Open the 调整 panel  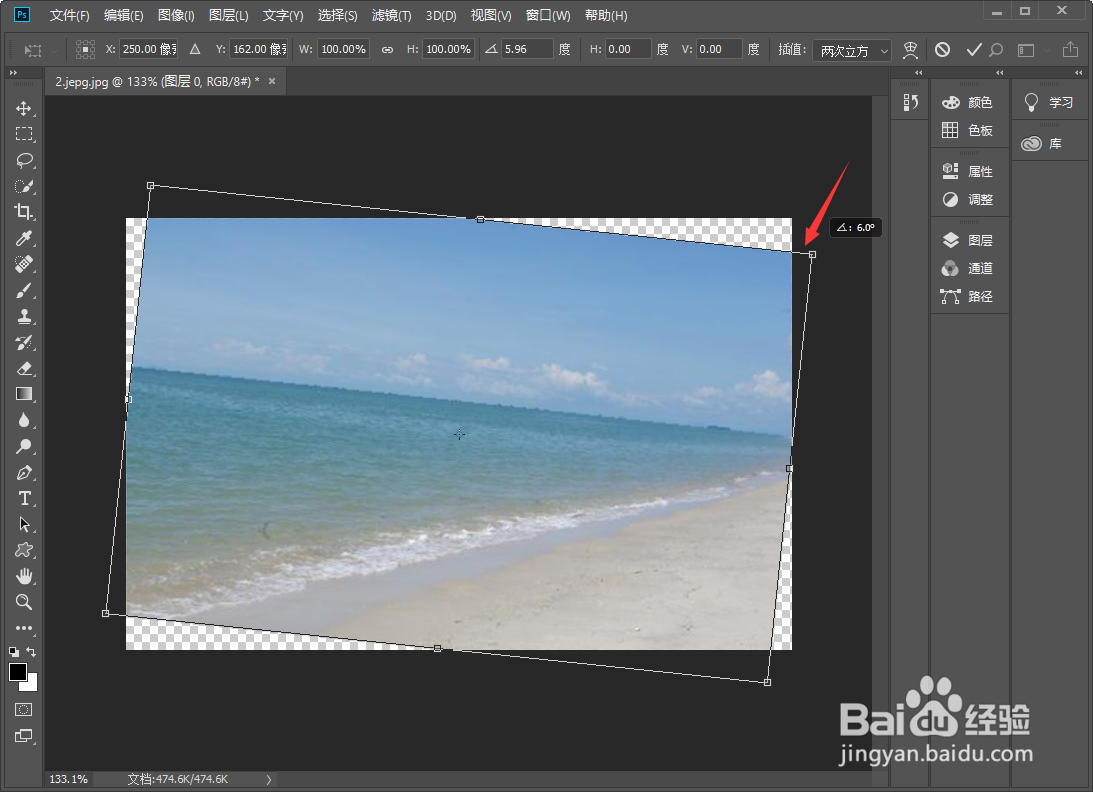click(x=968, y=199)
